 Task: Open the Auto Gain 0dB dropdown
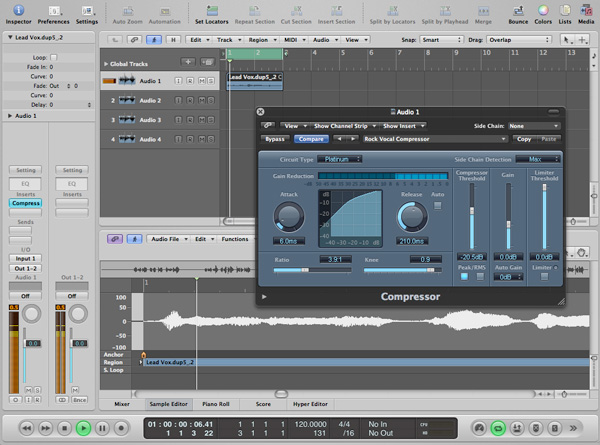click(508, 277)
